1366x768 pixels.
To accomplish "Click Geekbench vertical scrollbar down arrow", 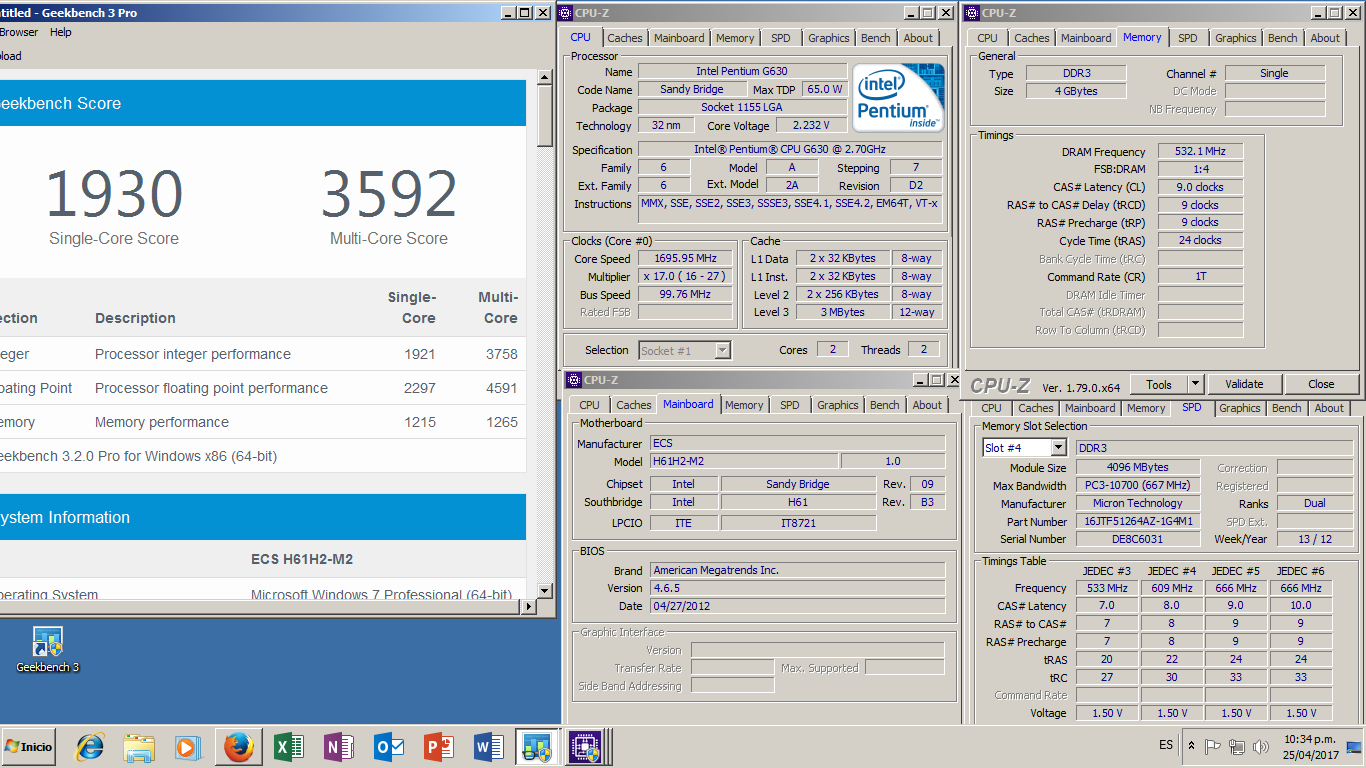I will click(545, 590).
